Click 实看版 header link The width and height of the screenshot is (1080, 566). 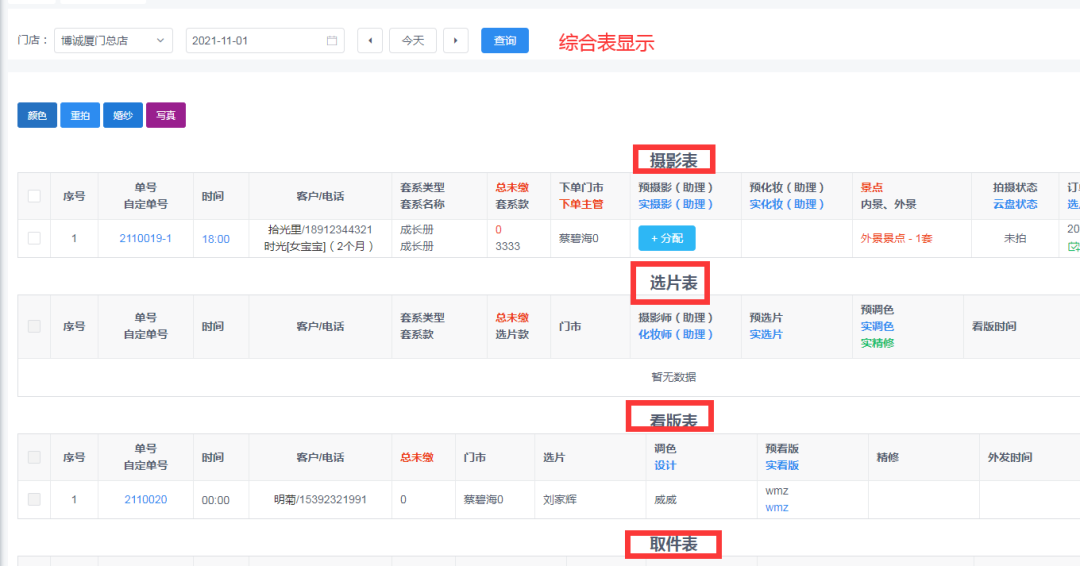pyautogui.click(x=782, y=465)
